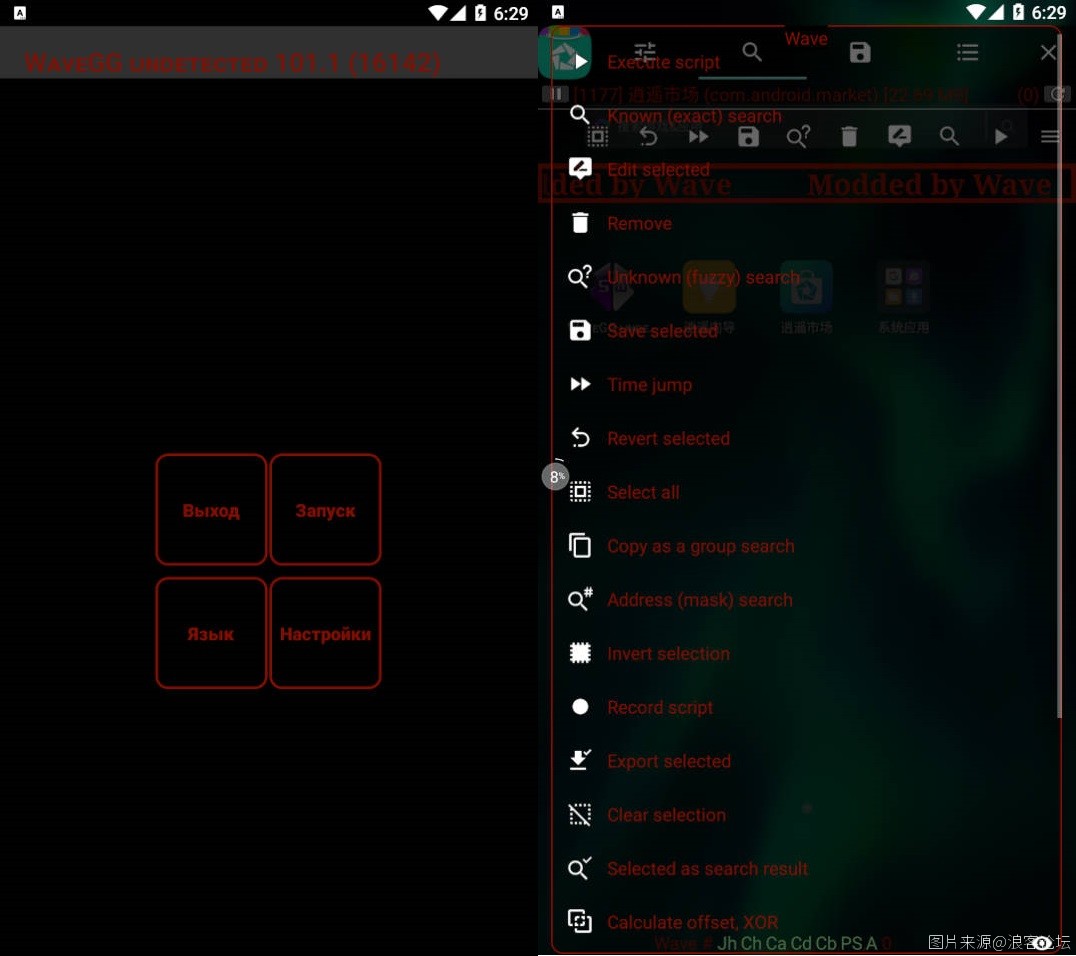Toggle the pause icon beside process name
This screenshot has width=1076, height=956.
pos(554,94)
